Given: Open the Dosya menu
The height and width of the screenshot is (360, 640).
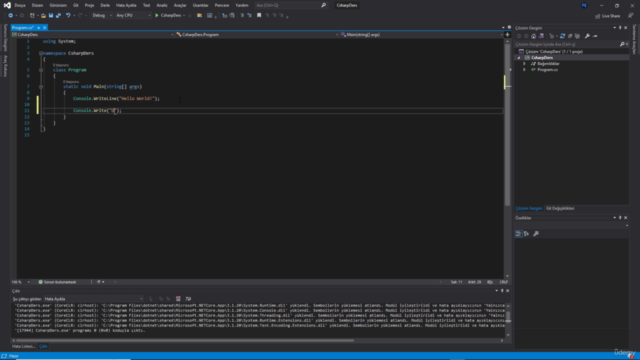Looking at the screenshot, I should [20, 5].
